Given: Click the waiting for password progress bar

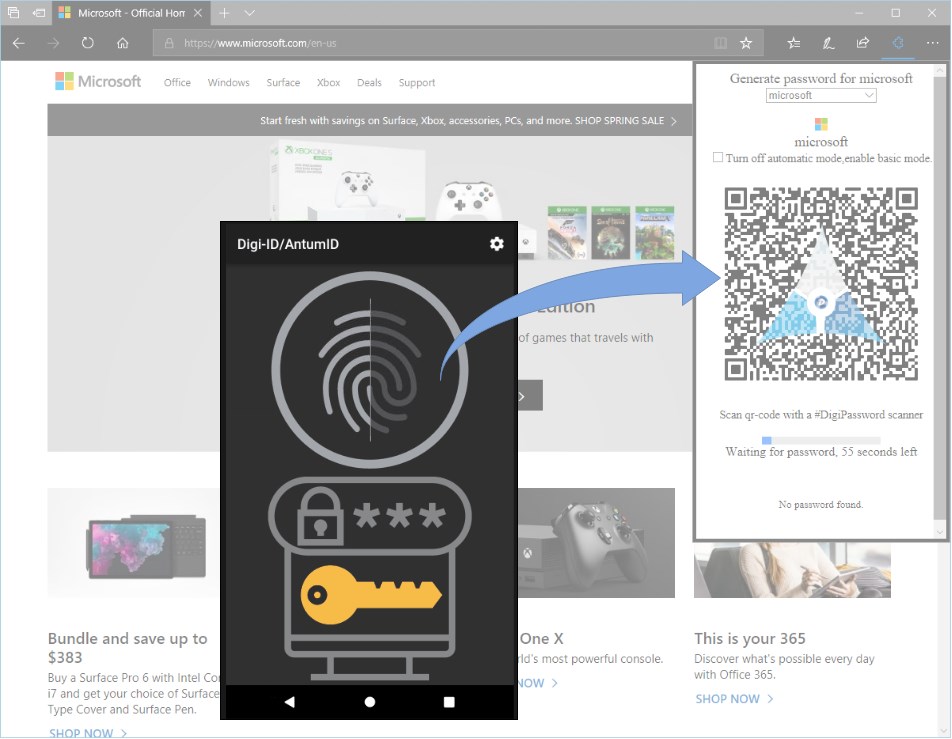Looking at the screenshot, I should click(821, 440).
